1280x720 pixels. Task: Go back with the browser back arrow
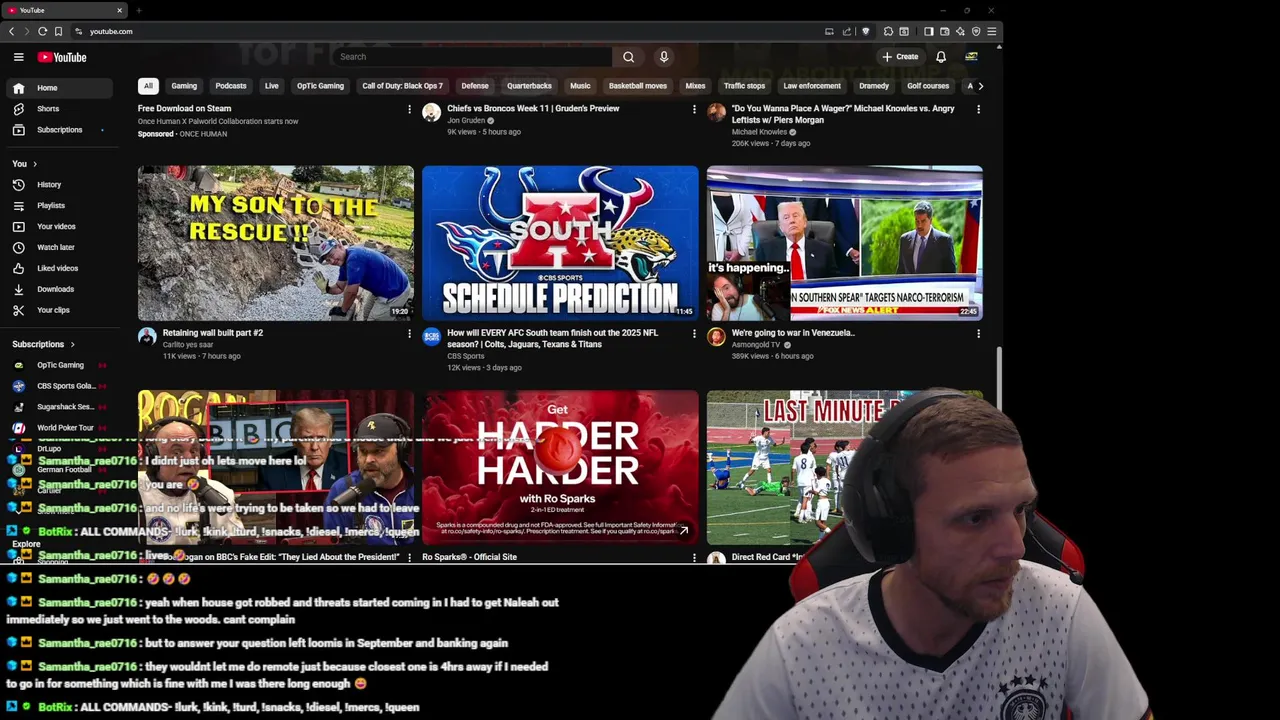click(x=11, y=31)
